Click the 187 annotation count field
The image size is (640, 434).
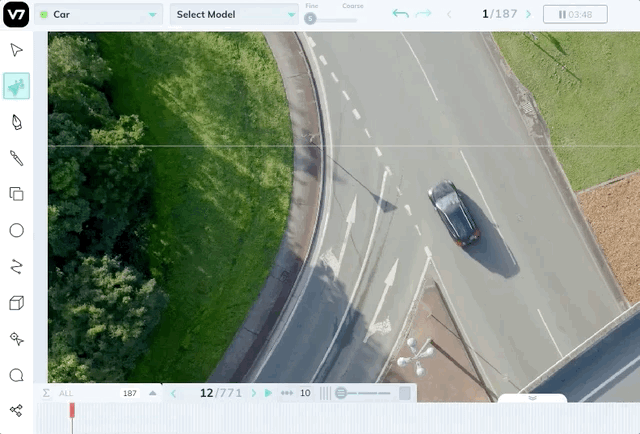coord(129,393)
